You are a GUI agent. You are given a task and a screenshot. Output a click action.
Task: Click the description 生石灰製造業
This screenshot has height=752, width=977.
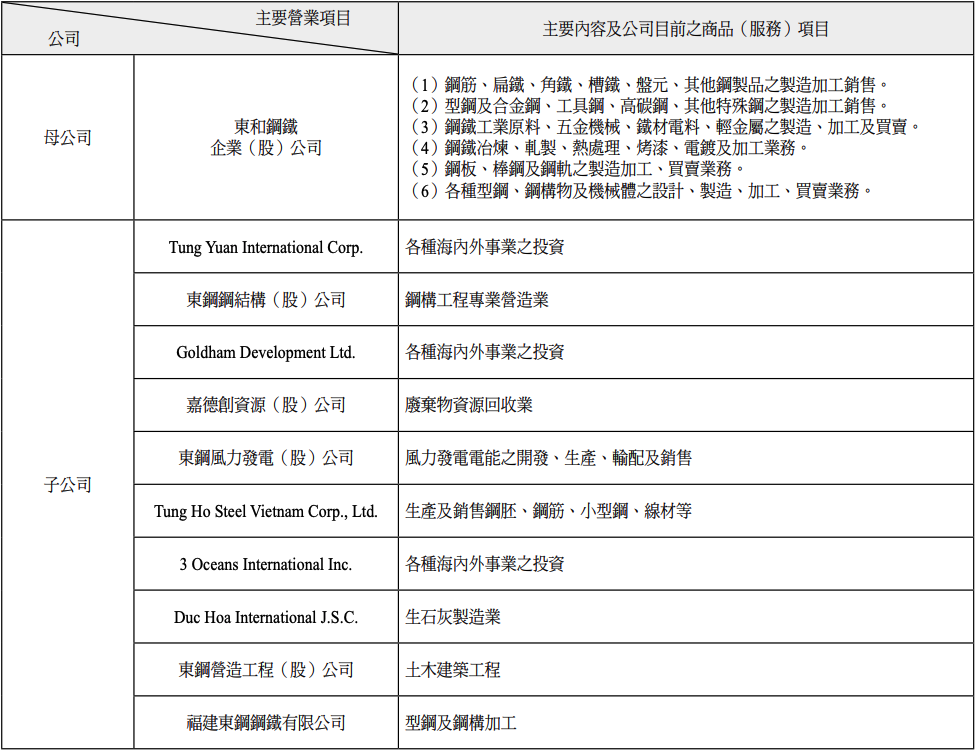(x=453, y=617)
